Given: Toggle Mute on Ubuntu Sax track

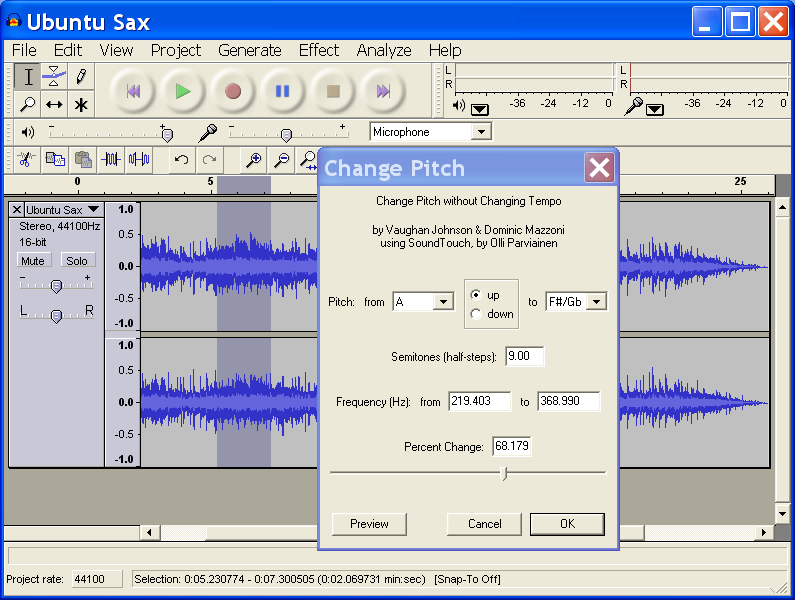Looking at the screenshot, I should [33, 261].
